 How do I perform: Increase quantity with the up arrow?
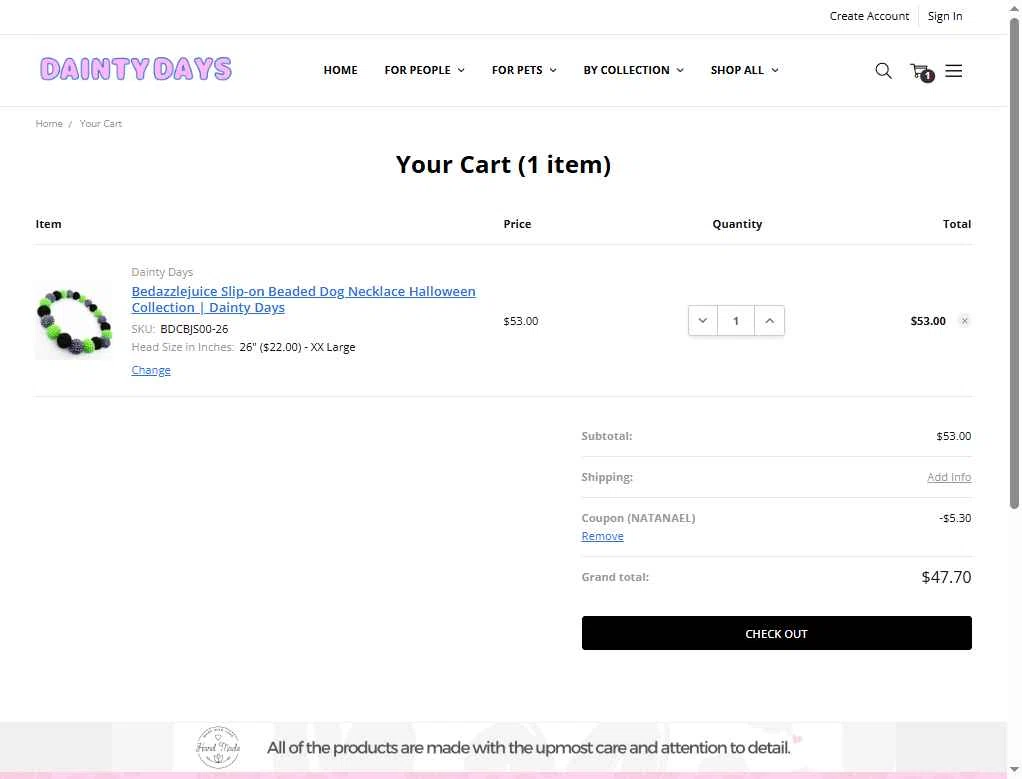coord(770,321)
